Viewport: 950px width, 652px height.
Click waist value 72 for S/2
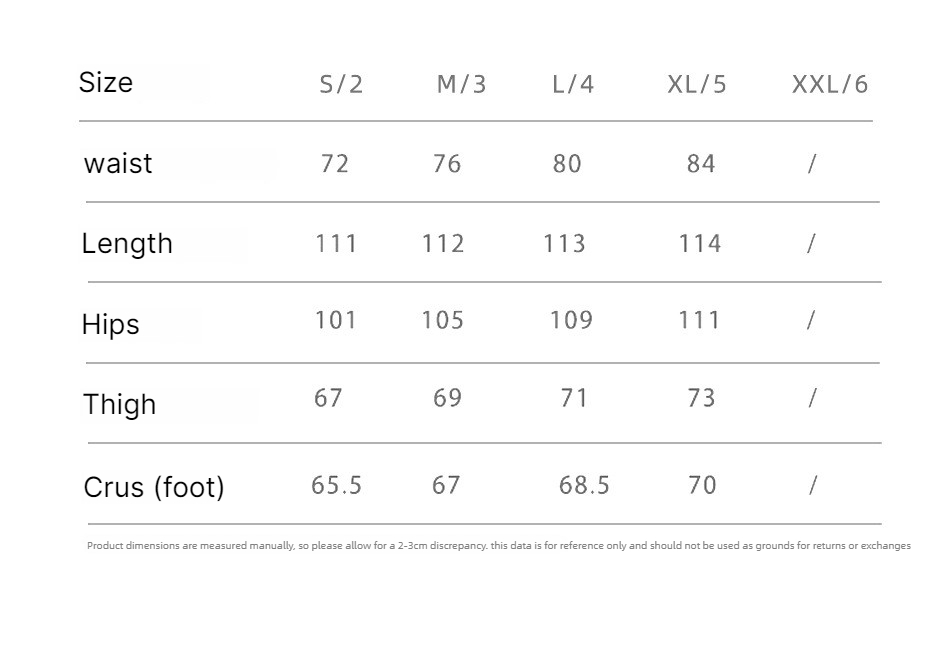click(x=334, y=164)
